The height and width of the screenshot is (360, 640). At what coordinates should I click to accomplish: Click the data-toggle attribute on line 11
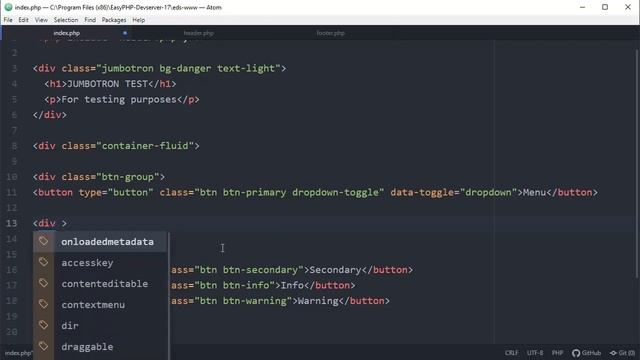click(x=422, y=192)
